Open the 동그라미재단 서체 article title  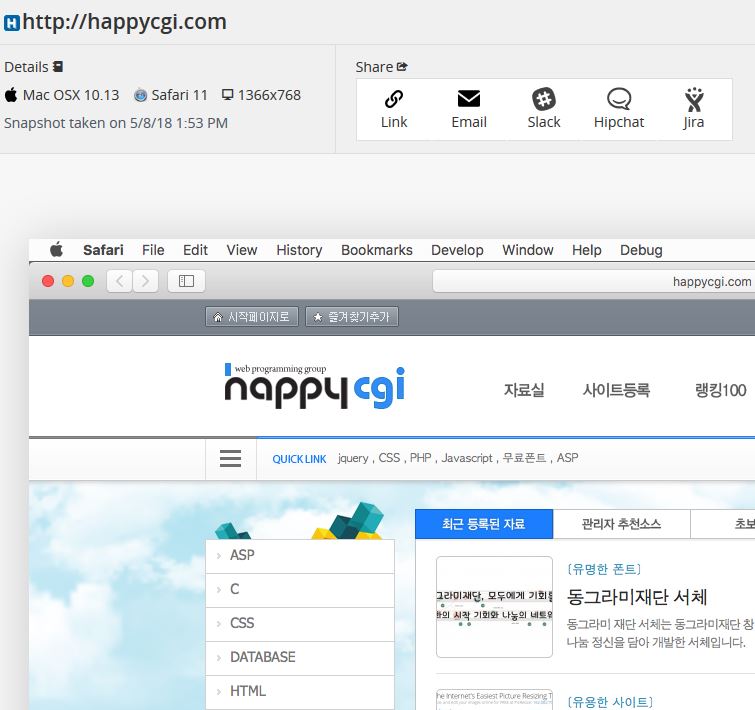tap(637, 597)
